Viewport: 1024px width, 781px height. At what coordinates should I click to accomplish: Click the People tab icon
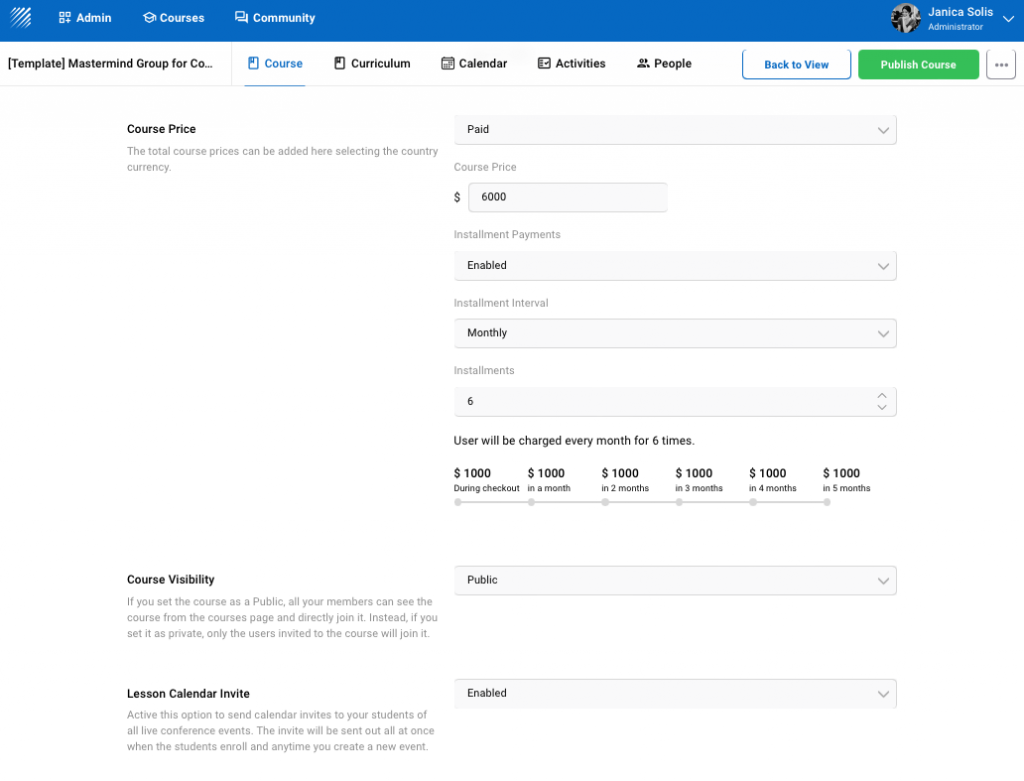pyautogui.click(x=643, y=64)
